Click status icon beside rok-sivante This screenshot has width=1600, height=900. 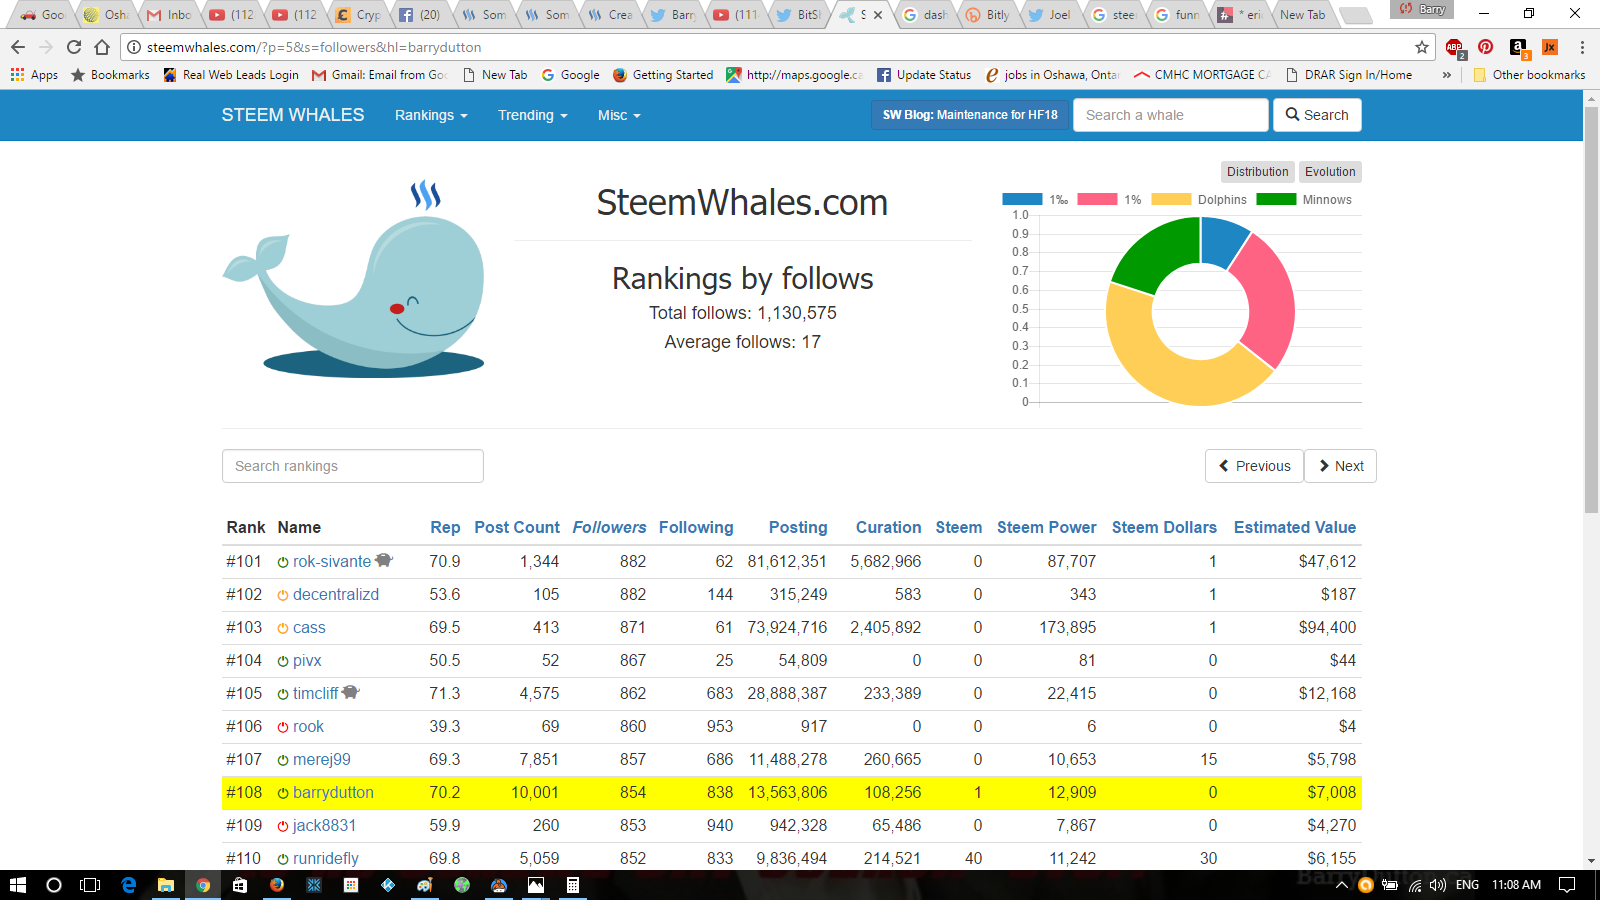coord(283,563)
